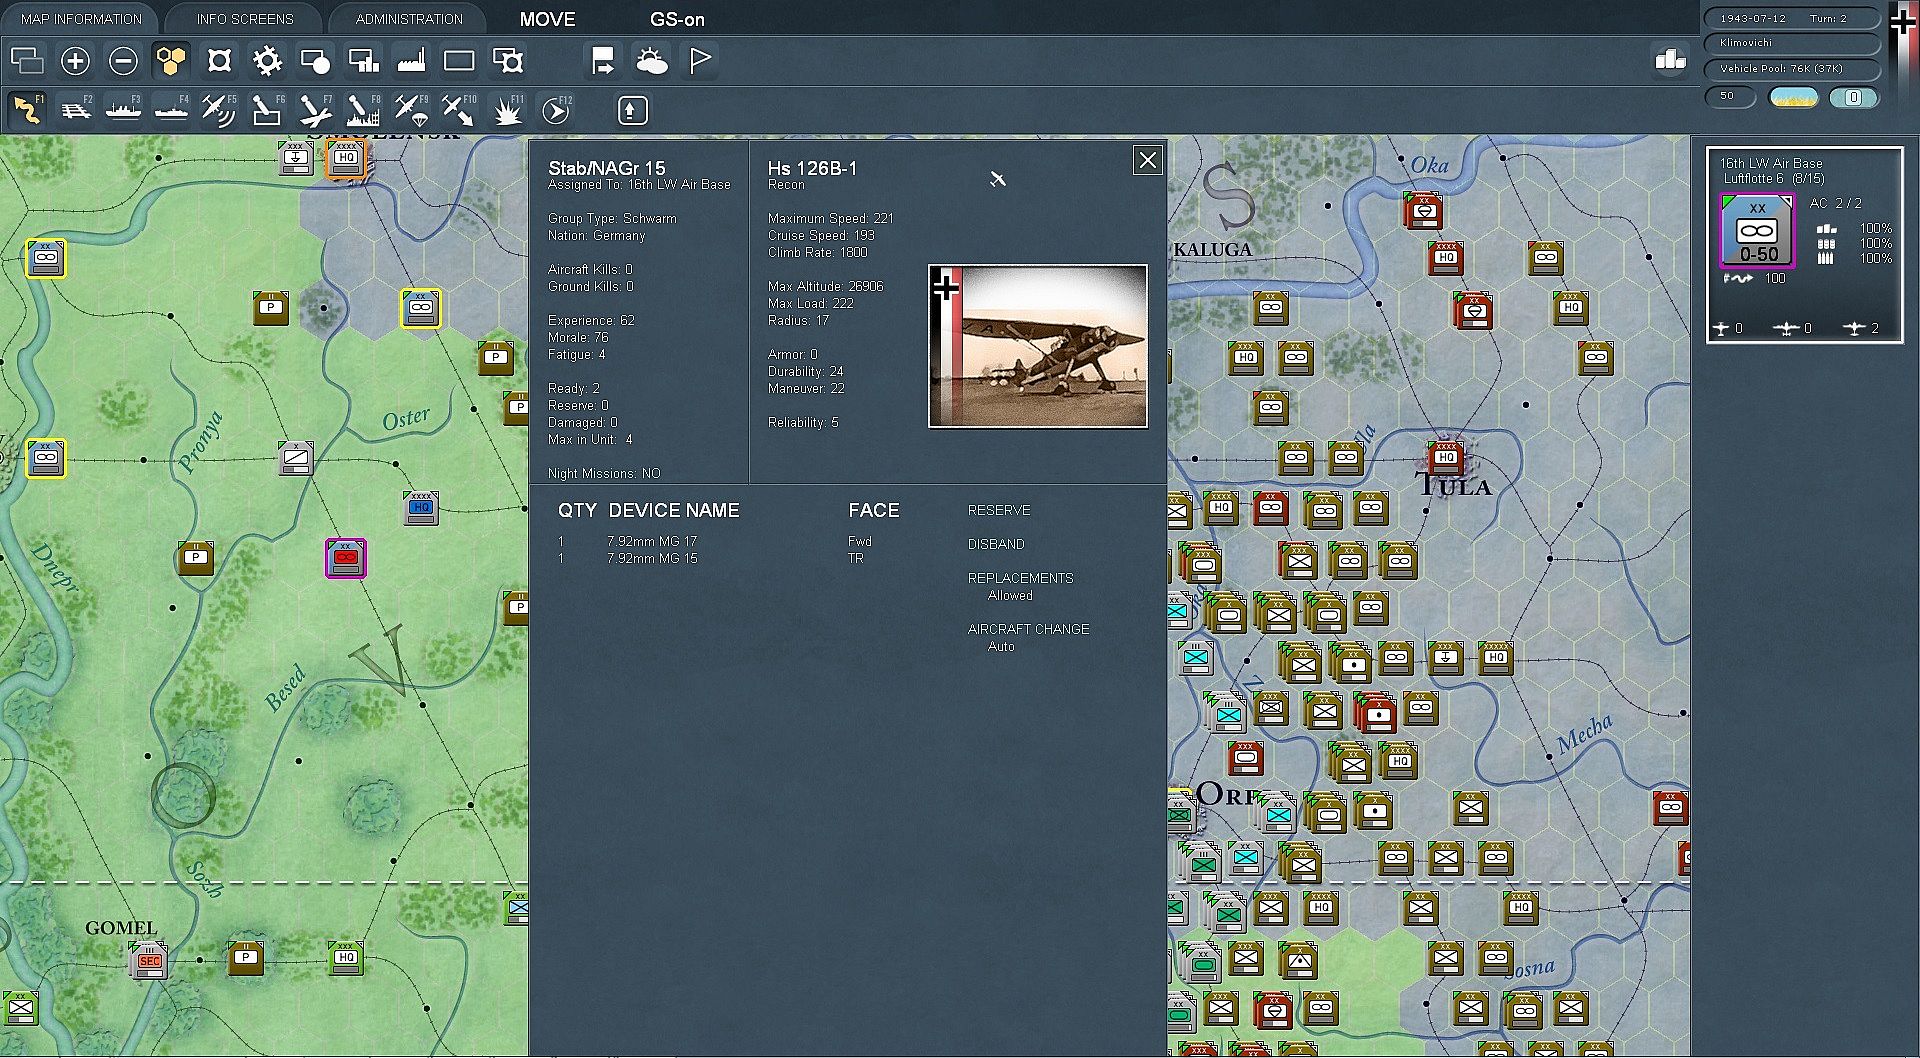Open the ADMINISTRATION tab
Viewport: 1920px width, 1058px height.
pyautogui.click(x=409, y=19)
